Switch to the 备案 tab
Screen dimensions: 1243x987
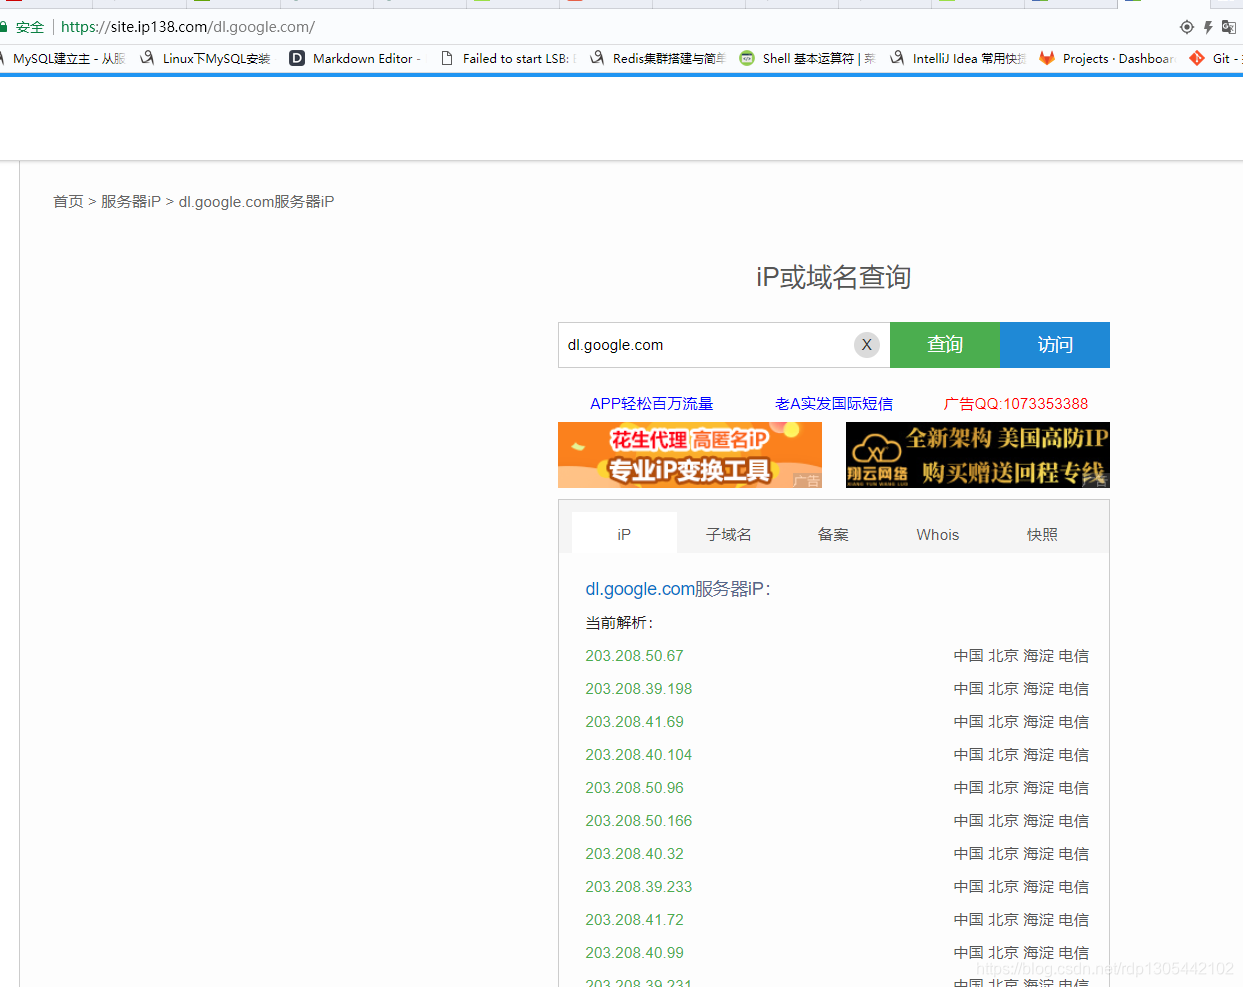833,534
